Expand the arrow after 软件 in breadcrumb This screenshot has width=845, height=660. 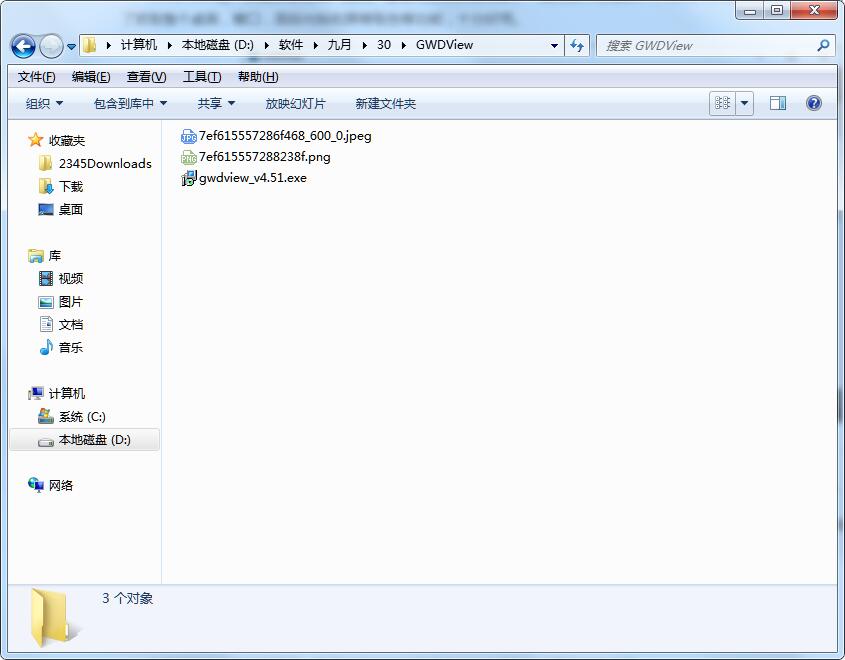[315, 45]
